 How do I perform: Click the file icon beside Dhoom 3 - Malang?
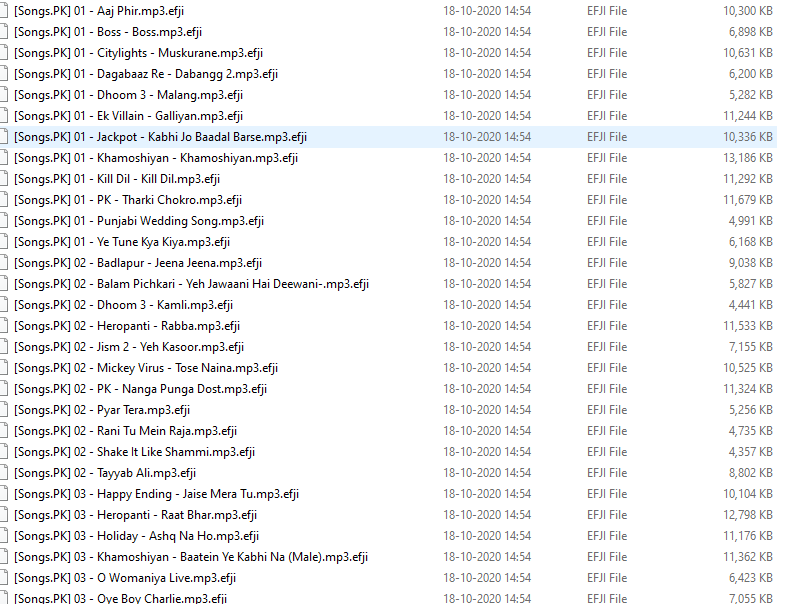[4, 95]
